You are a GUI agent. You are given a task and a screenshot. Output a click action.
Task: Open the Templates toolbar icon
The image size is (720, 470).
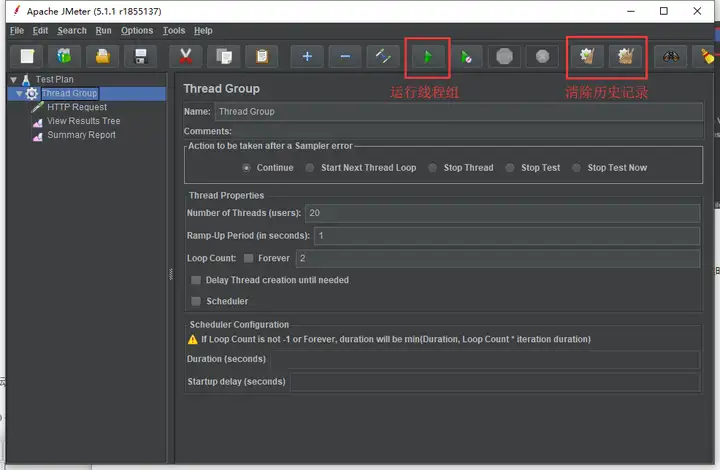click(64, 56)
